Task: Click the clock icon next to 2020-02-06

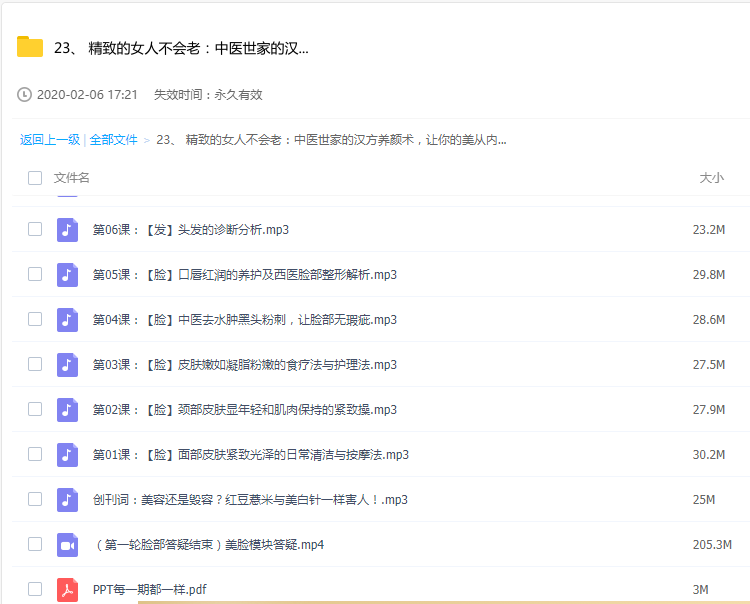Action: coord(24,95)
